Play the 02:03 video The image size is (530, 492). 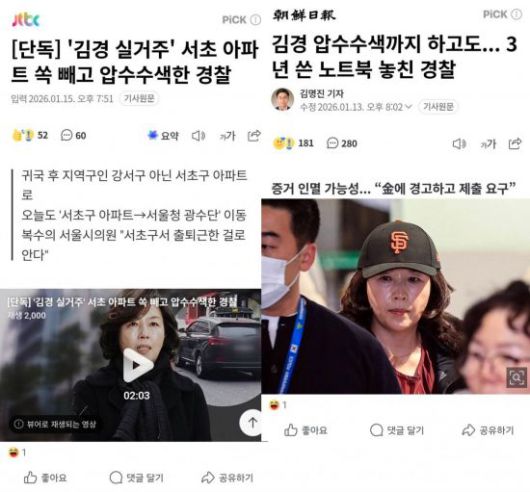137,365
